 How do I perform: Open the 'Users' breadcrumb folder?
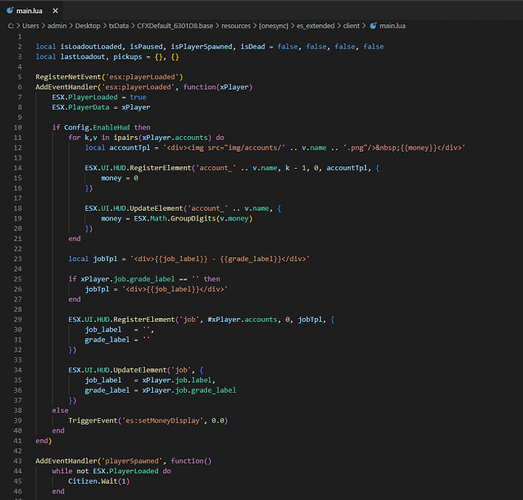pos(31,26)
